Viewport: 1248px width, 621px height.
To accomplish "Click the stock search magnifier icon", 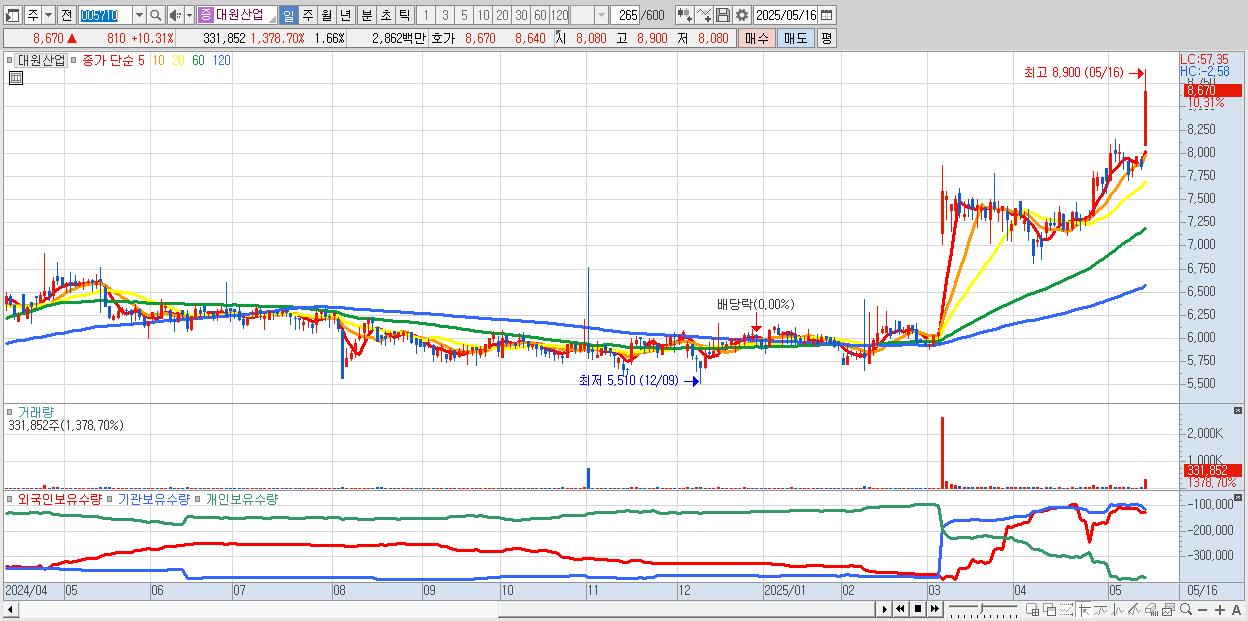I will [156, 15].
